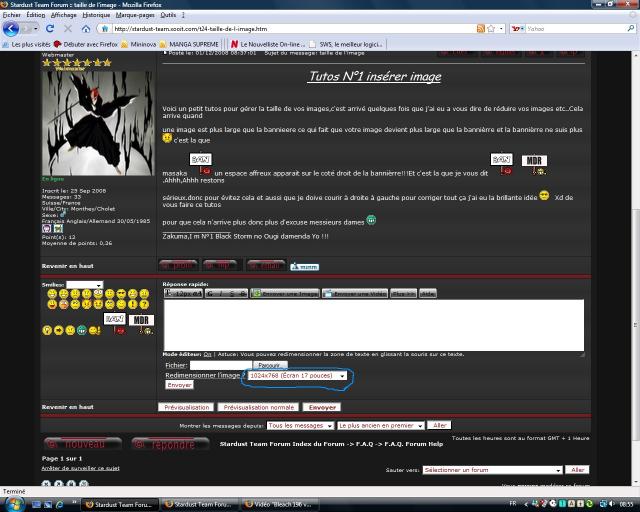Click the small msnm contact button

(x=304, y=267)
